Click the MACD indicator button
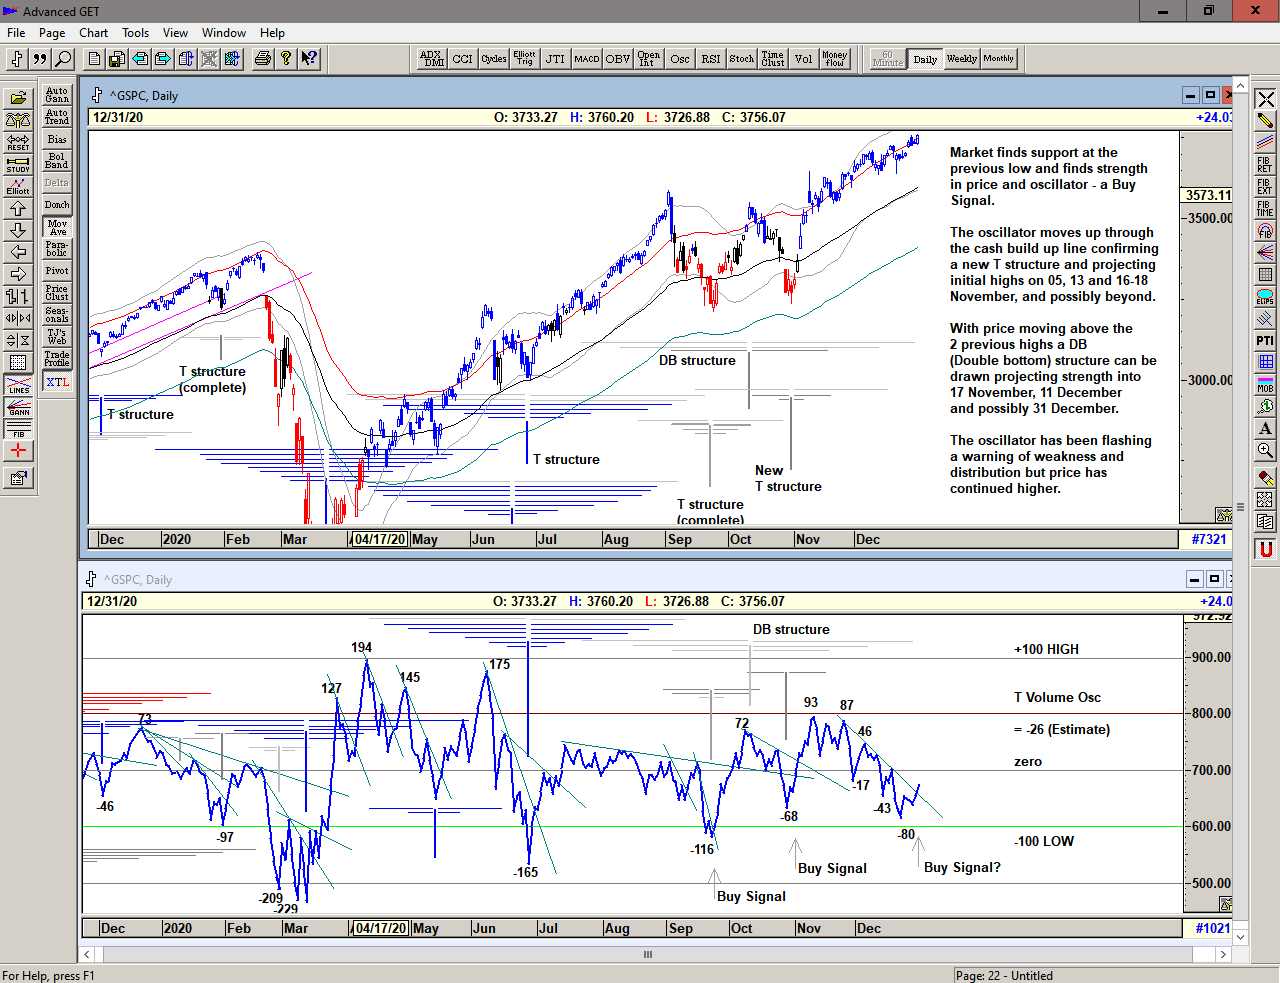Screen dimensions: 1280x983 pyautogui.click(x=586, y=59)
